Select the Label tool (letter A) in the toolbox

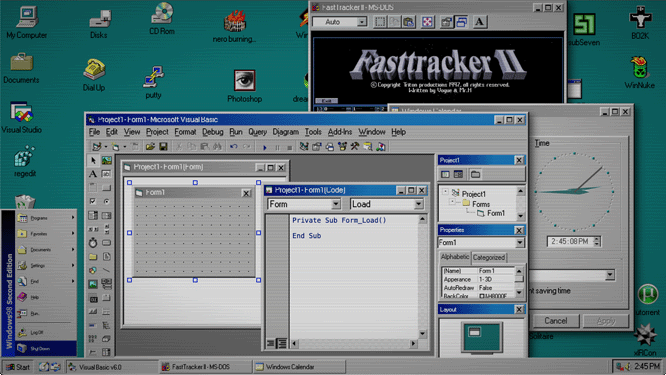tap(93, 174)
